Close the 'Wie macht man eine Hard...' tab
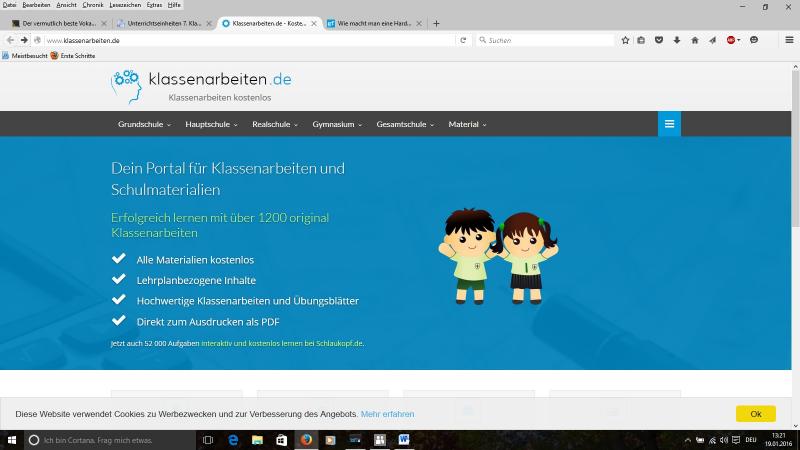 419,23
